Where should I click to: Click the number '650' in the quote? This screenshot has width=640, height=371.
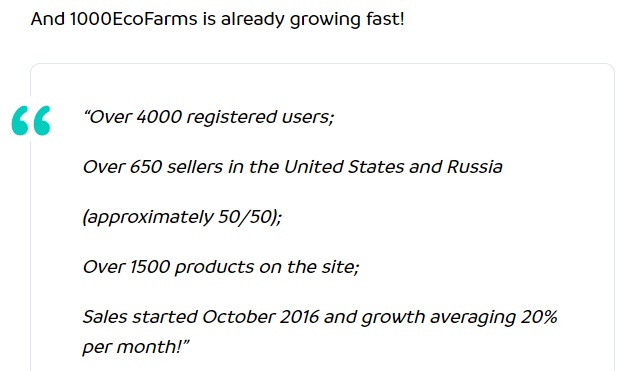pyautogui.click(x=146, y=167)
